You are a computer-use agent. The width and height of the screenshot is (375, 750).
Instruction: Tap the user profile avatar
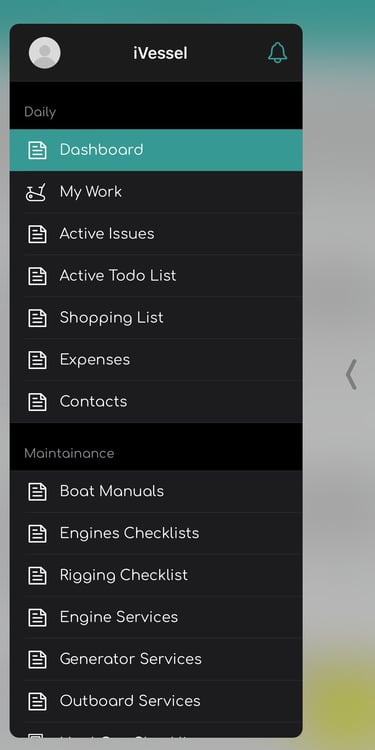(44, 53)
